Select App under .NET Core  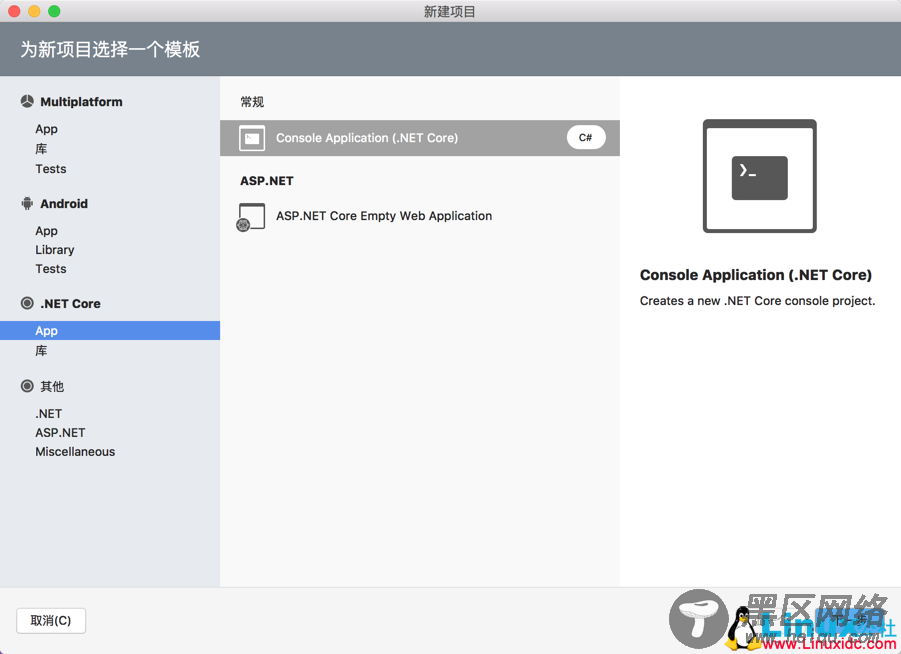(110, 330)
